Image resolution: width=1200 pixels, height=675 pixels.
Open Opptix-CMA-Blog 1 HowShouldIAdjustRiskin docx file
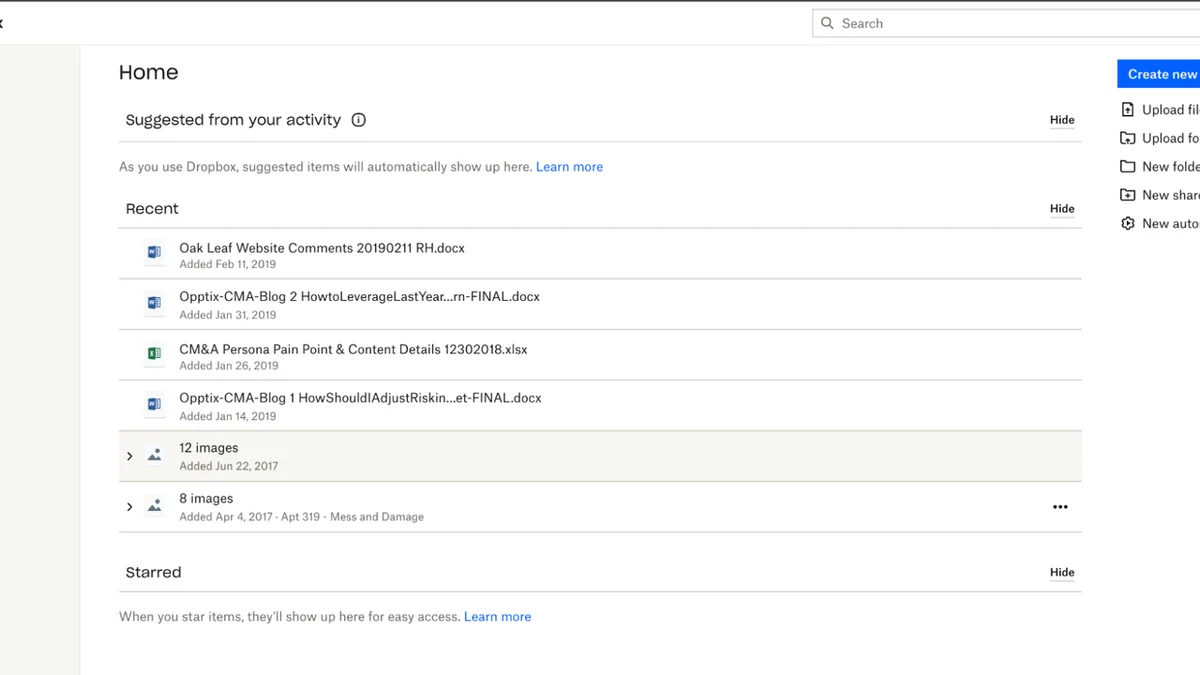click(360, 398)
